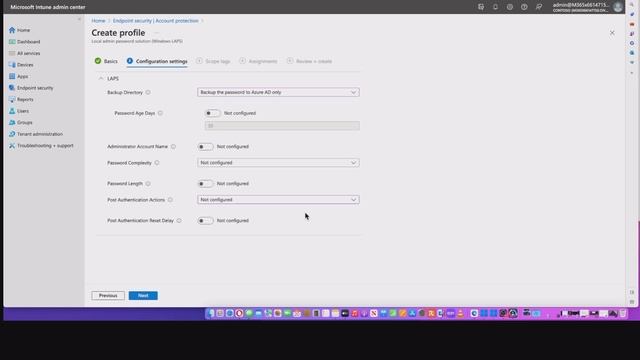
Task: Show info for Post Authentication Actions
Action: [x=170, y=200]
